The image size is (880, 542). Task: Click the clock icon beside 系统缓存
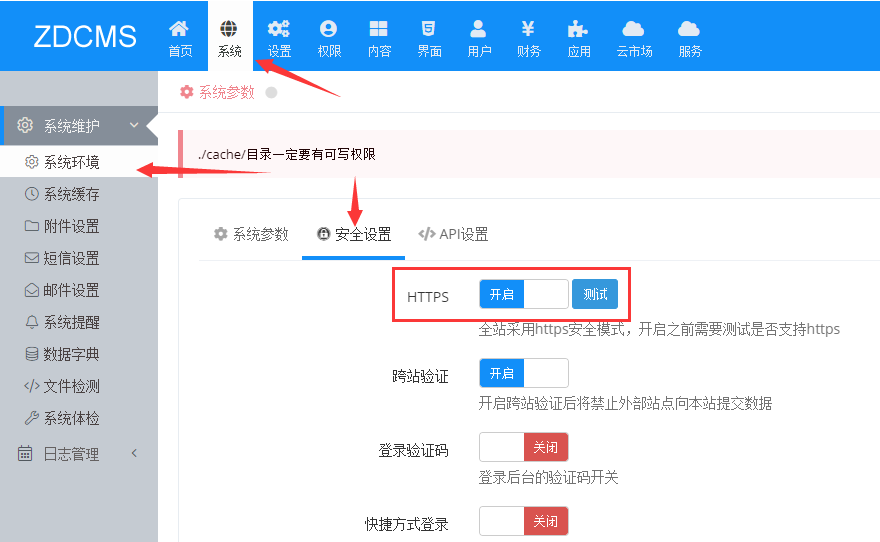point(32,194)
